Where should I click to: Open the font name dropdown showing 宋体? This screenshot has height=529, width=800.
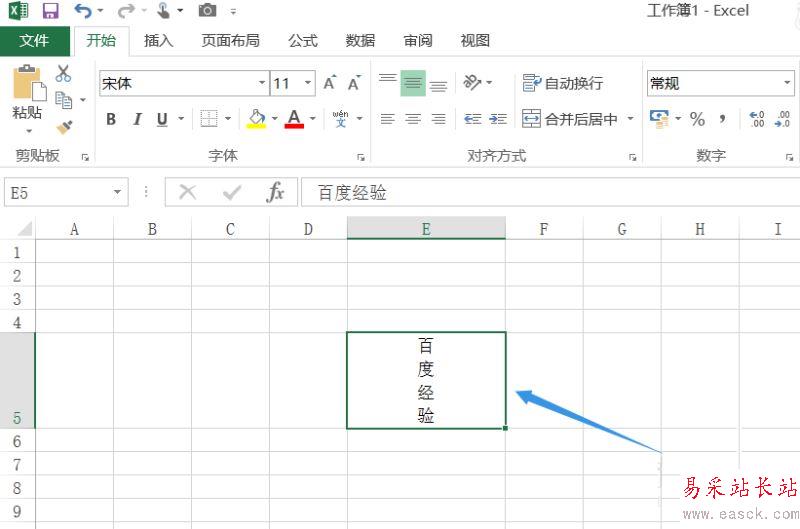tap(262, 83)
